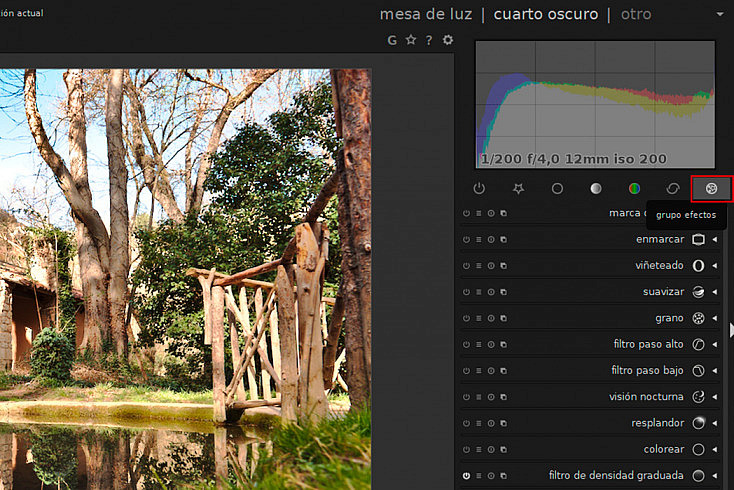This screenshot has height=490, width=734.
Task: Expand the viñeteado module arrow
Action: coord(715,265)
